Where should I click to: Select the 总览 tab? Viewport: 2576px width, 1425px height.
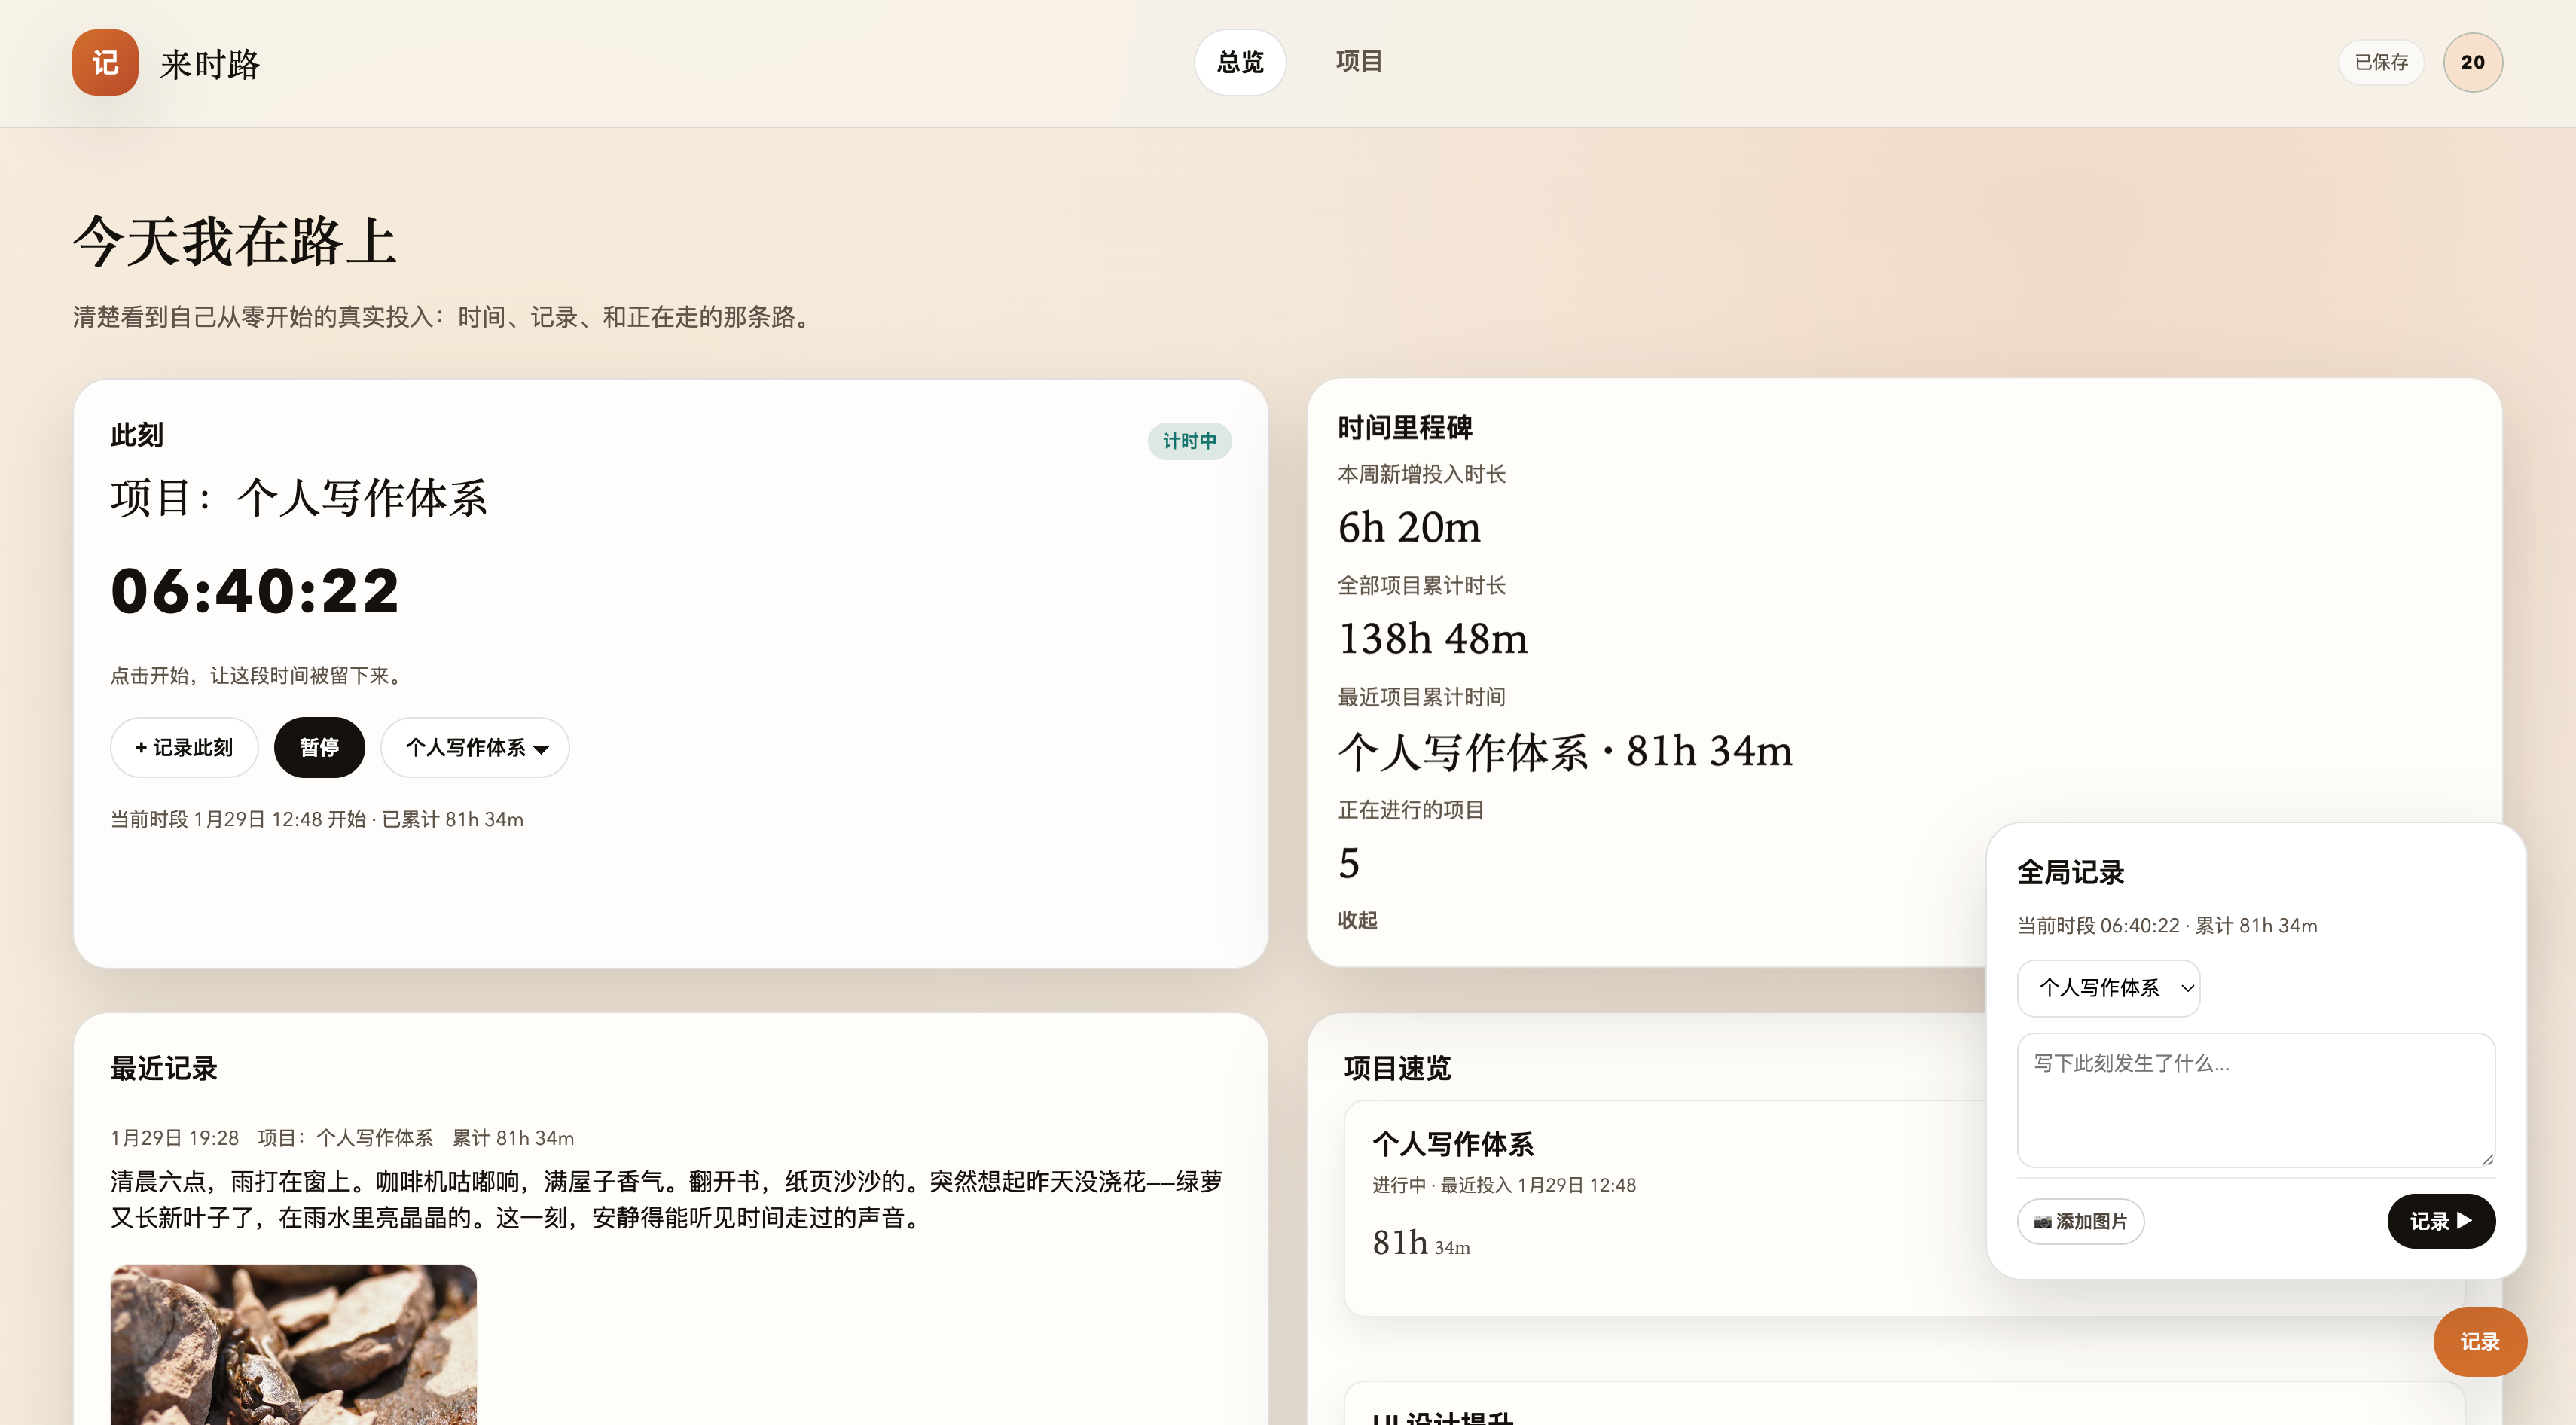coord(1240,62)
